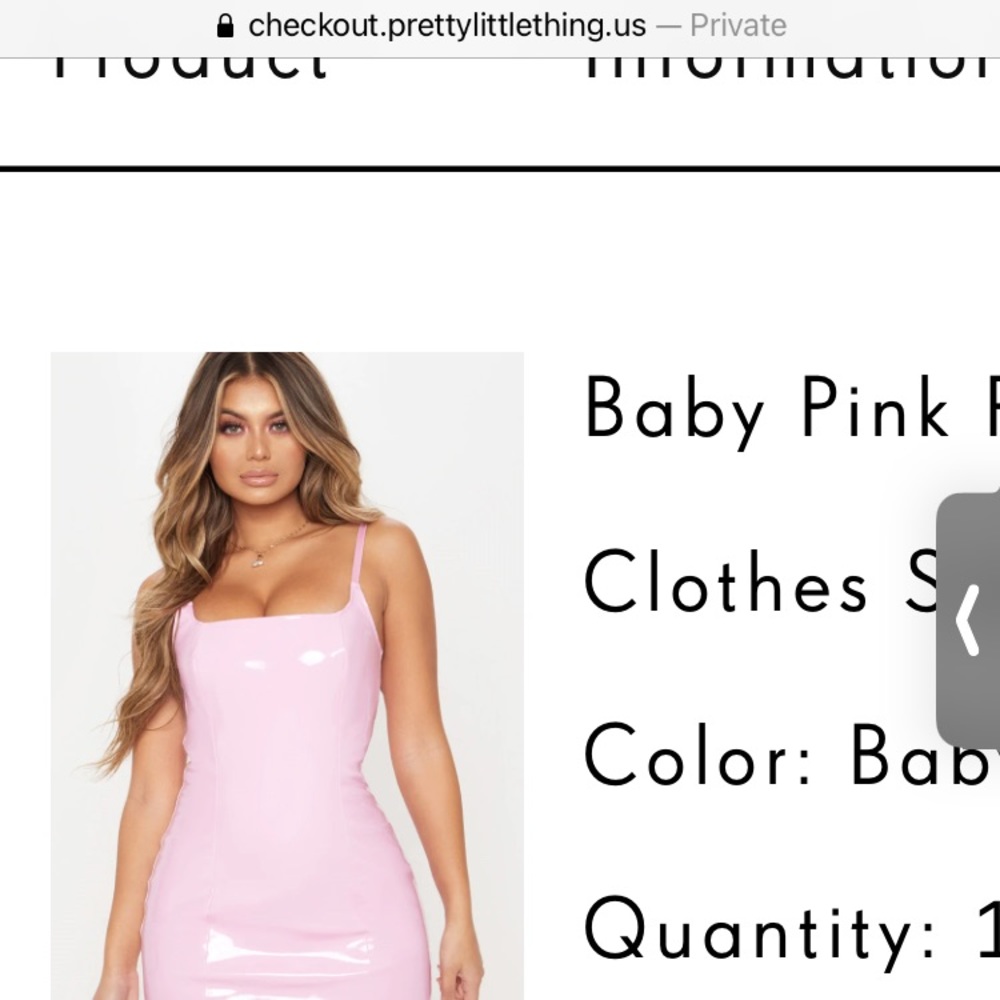The image size is (1000, 1000).
Task: Select the 'Clothes' size line
Action: click(759, 582)
